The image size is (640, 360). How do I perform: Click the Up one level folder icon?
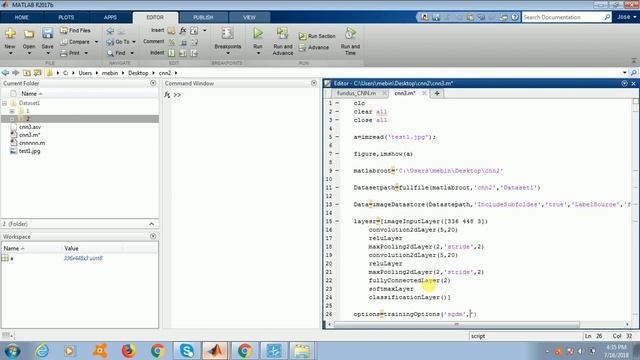coord(27,73)
